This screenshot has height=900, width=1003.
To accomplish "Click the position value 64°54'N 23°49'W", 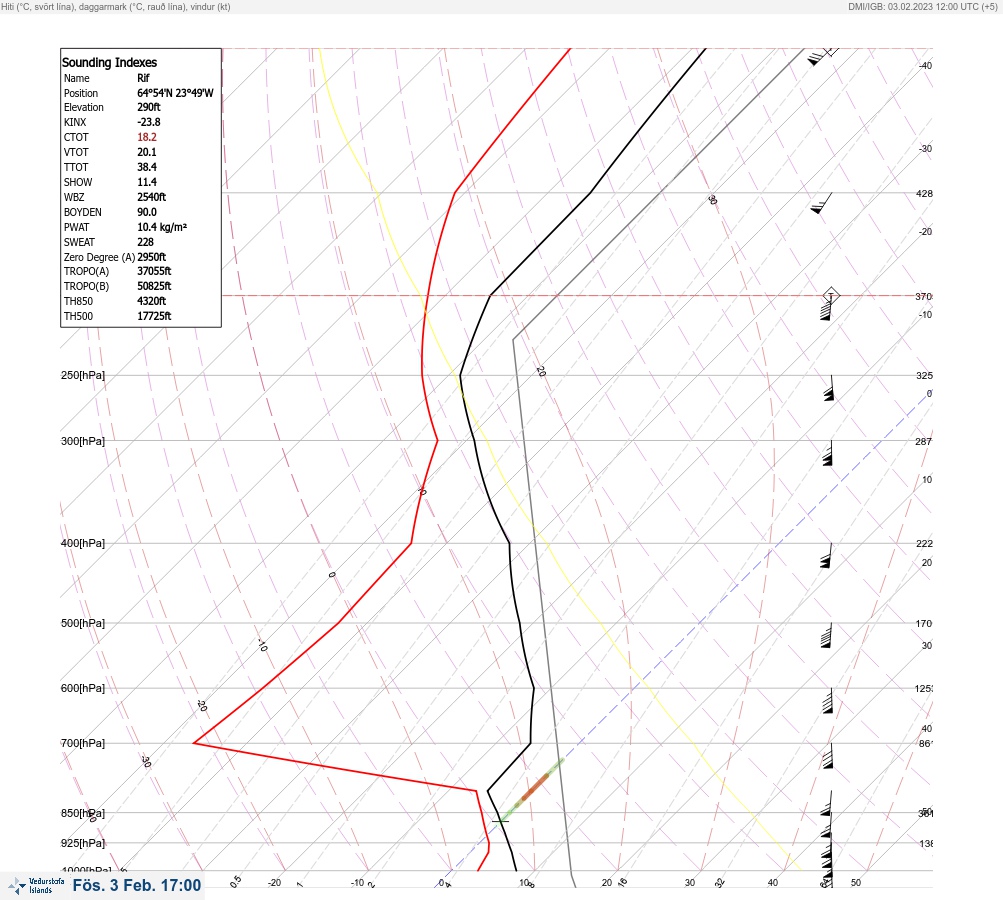I will tap(175, 93).
